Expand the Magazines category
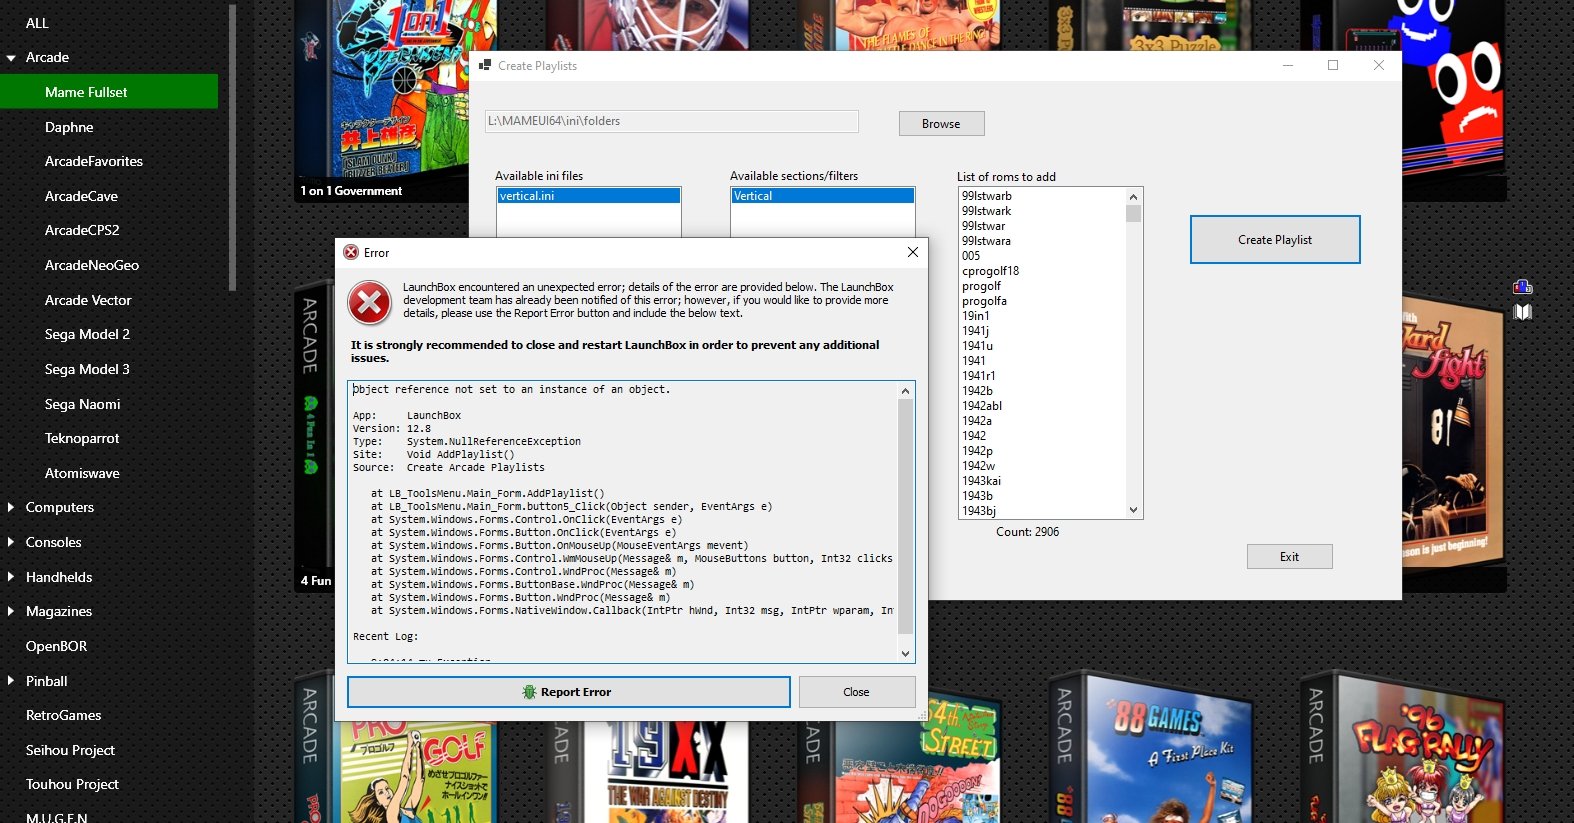Screen dimensions: 1574x823 pos(11,611)
